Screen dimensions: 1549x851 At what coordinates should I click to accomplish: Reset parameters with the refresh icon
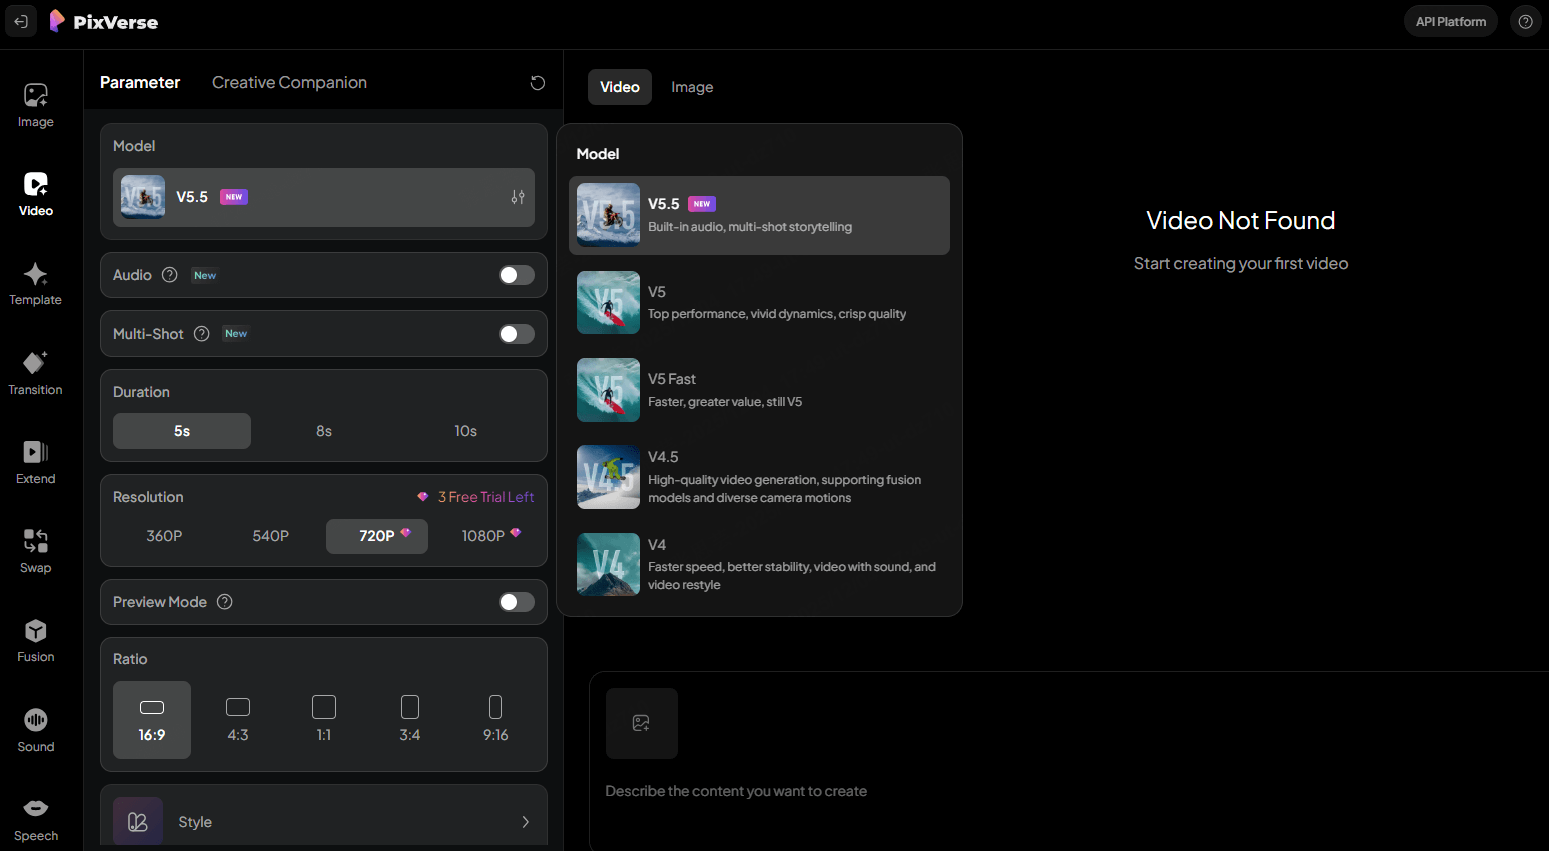pos(537,83)
